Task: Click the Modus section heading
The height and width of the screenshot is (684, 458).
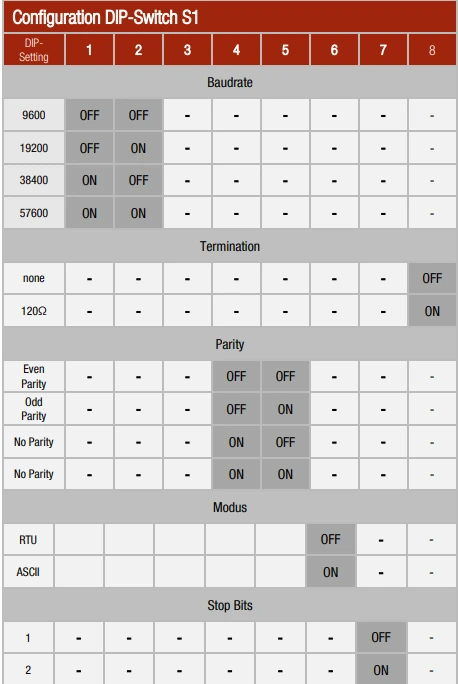Action: (x=230, y=507)
